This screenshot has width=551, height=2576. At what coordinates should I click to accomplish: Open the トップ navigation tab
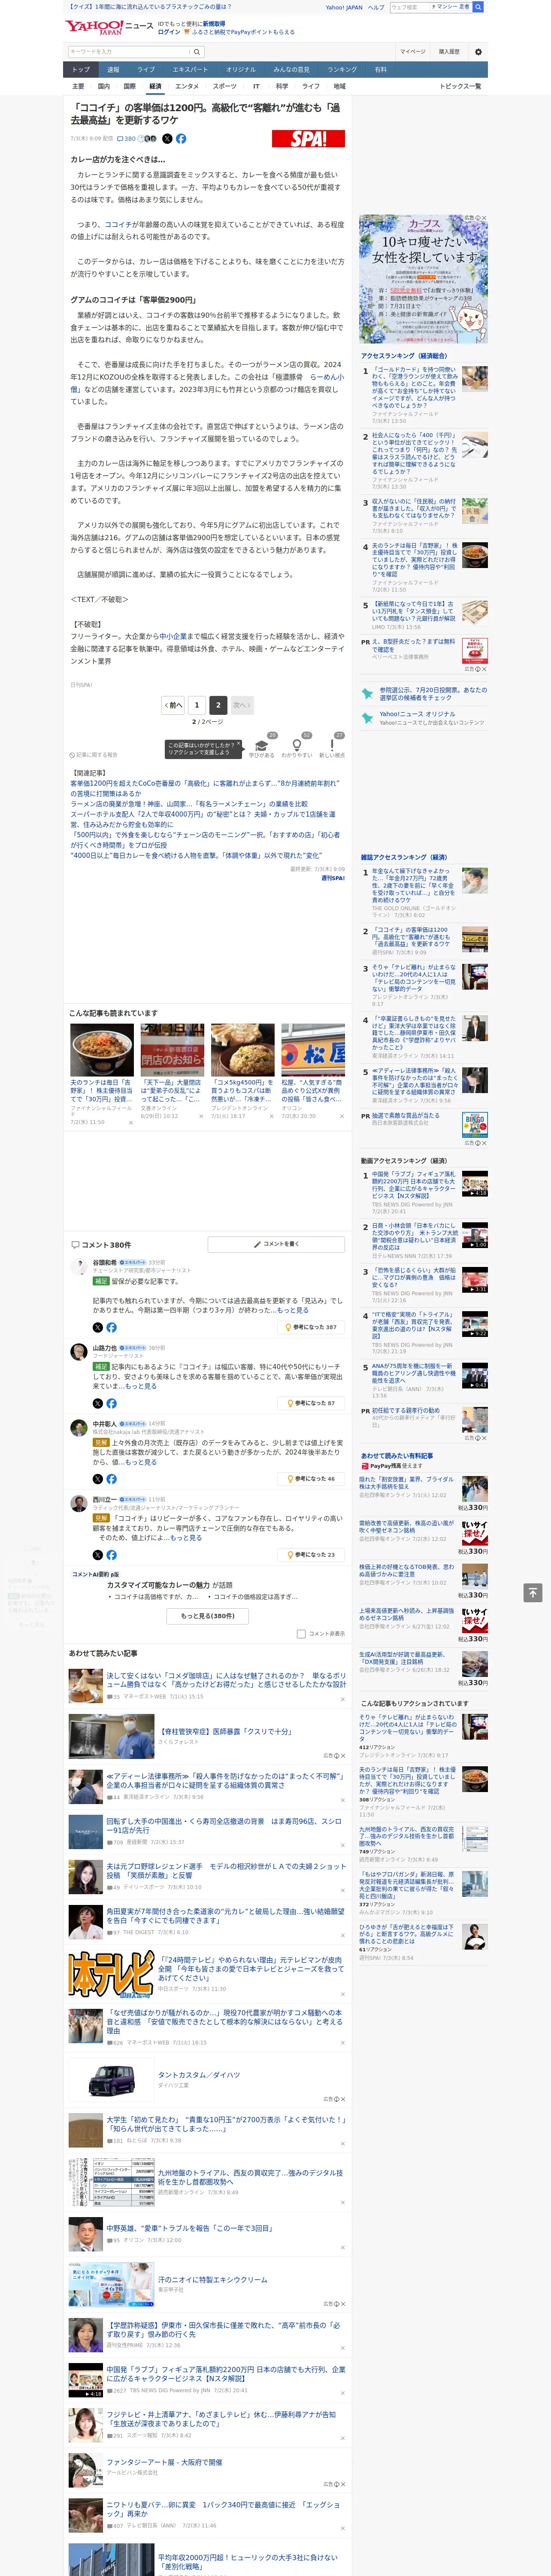(x=81, y=70)
